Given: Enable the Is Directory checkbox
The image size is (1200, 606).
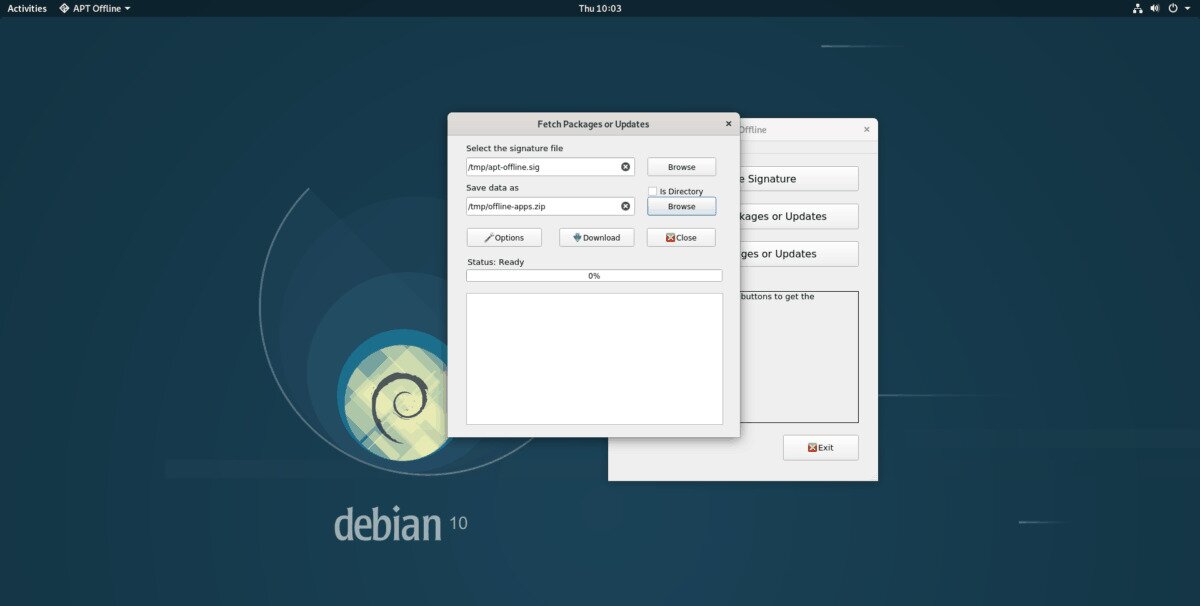Looking at the screenshot, I should [x=652, y=191].
